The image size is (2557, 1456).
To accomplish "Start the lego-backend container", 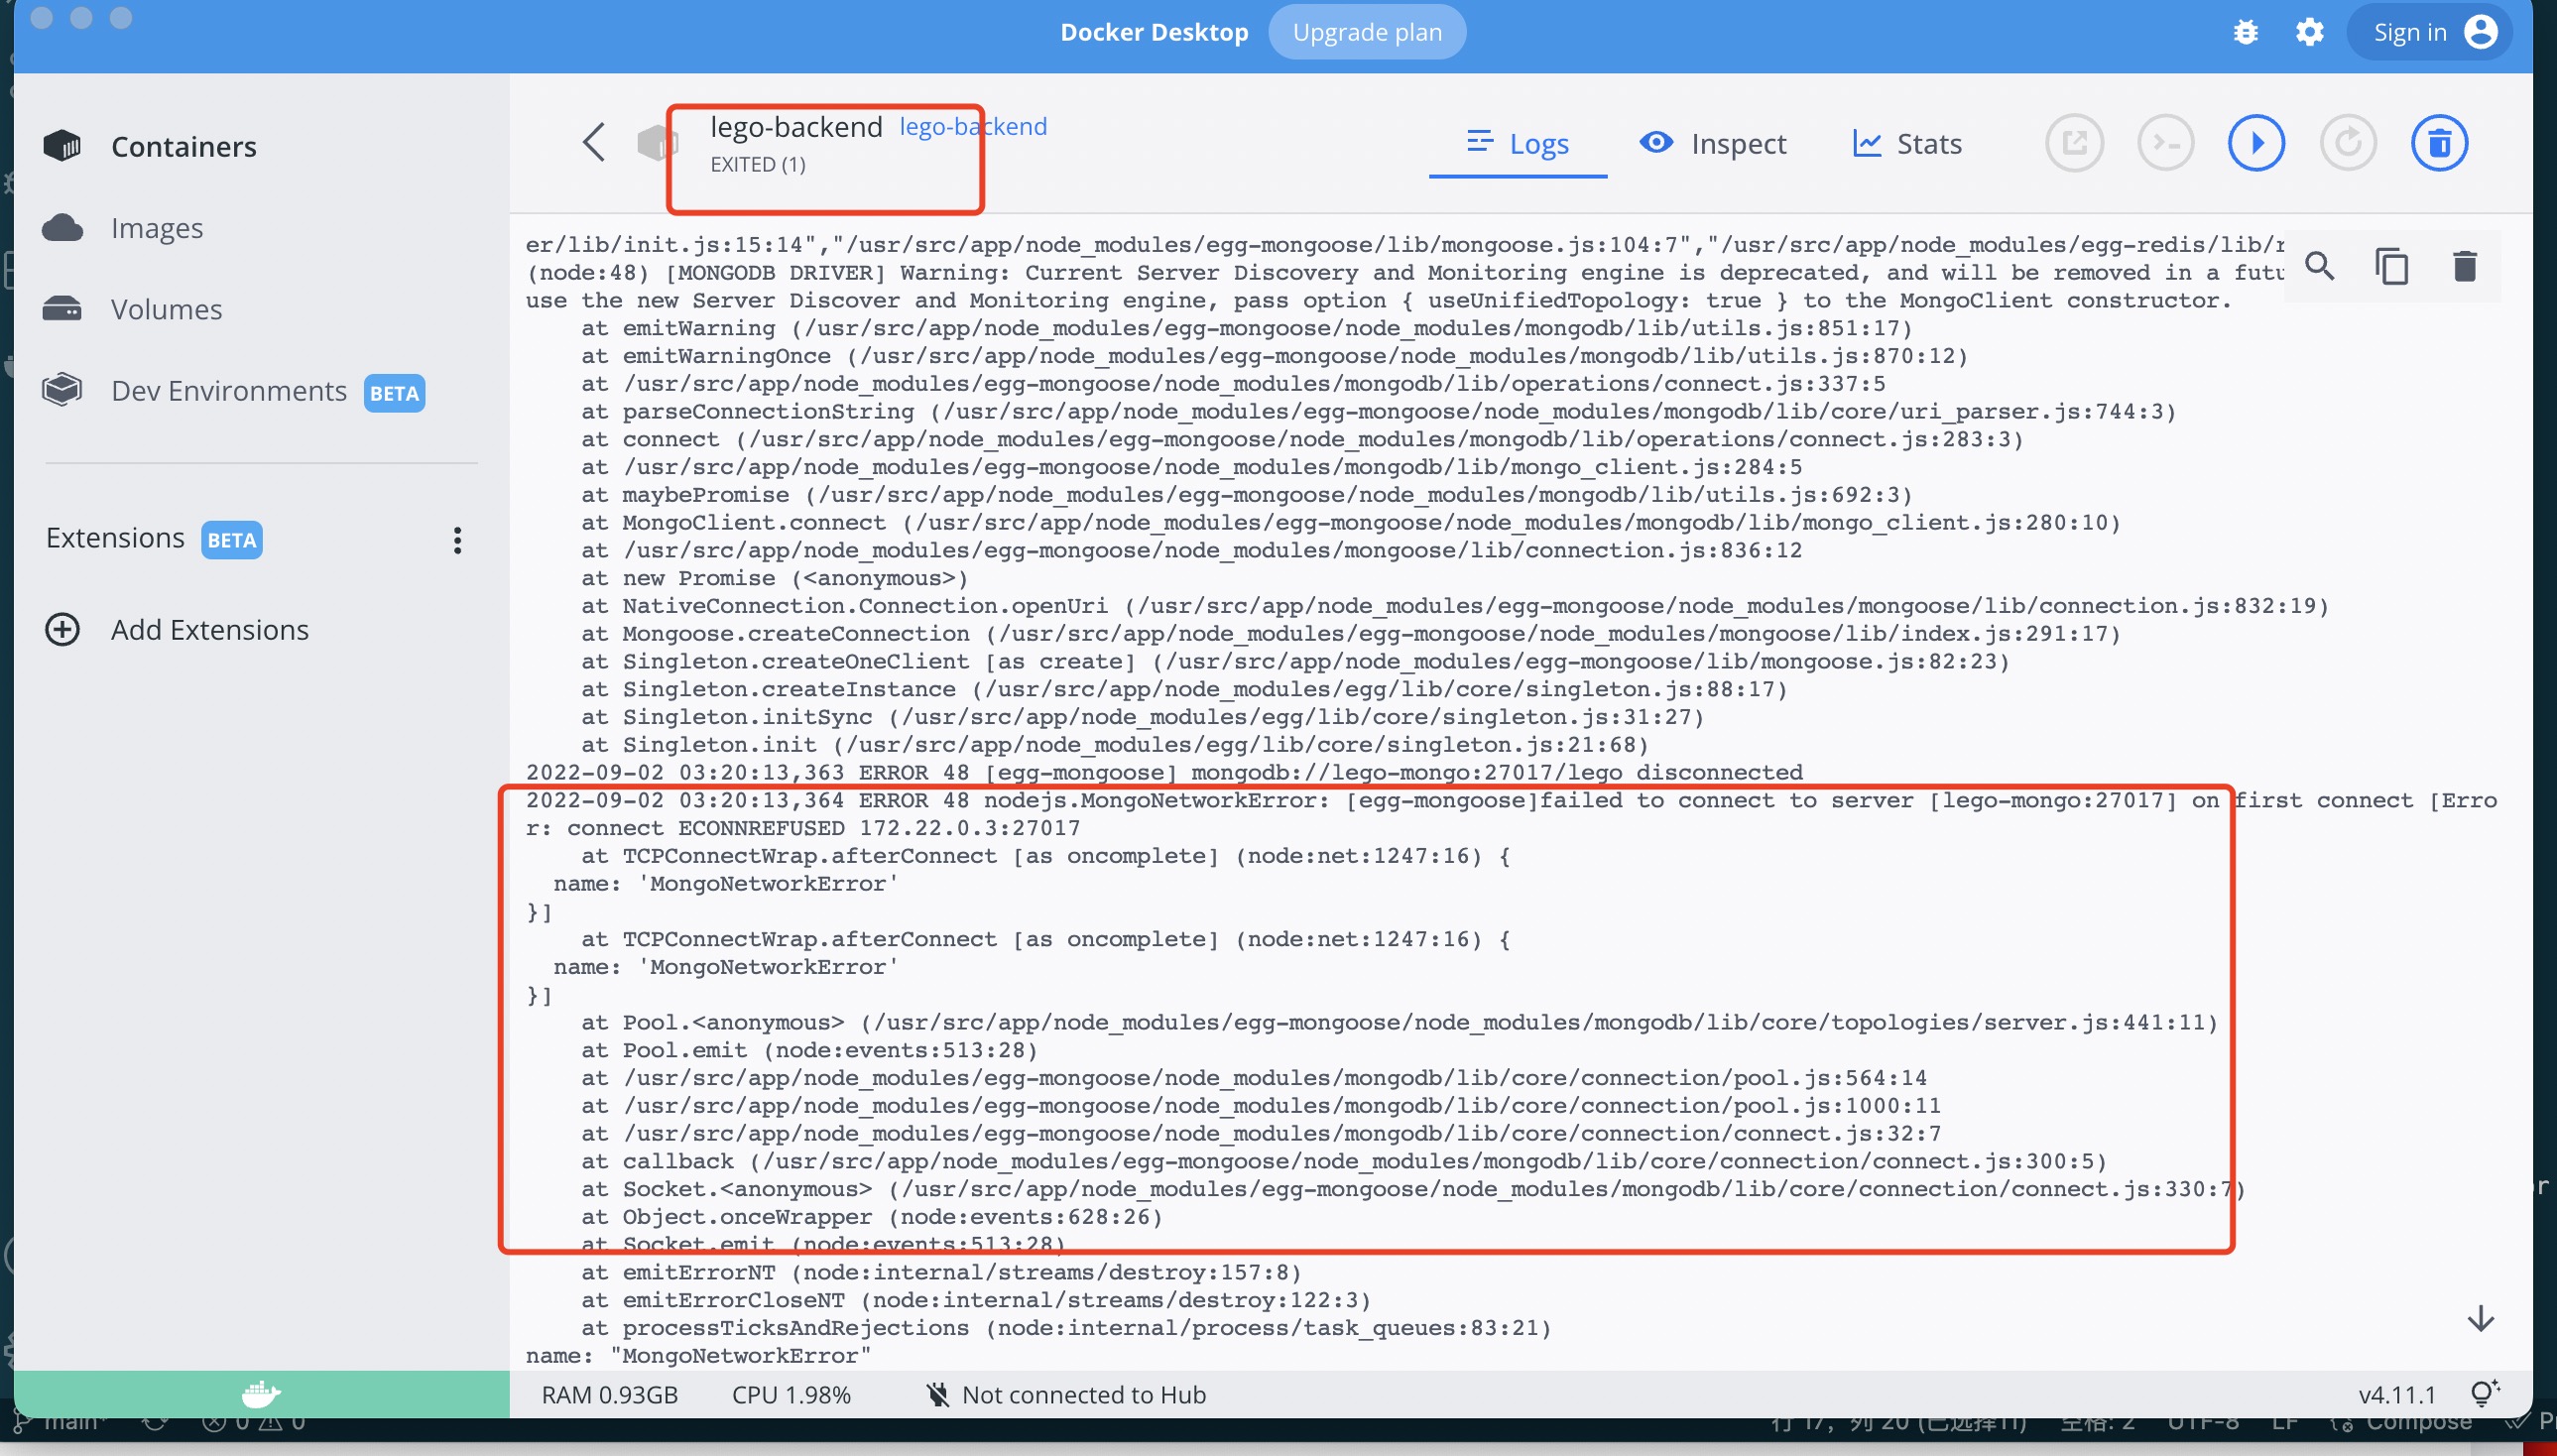I will coord(2256,143).
